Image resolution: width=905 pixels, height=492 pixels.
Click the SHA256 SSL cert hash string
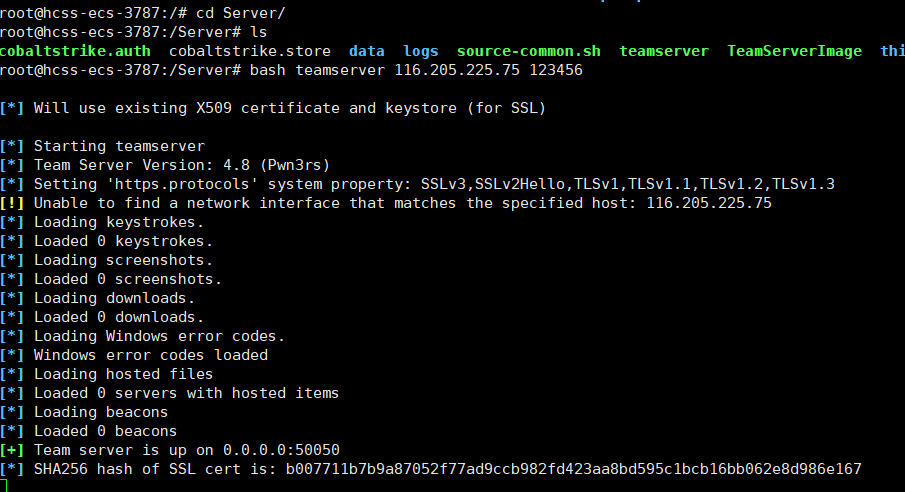pos(574,469)
